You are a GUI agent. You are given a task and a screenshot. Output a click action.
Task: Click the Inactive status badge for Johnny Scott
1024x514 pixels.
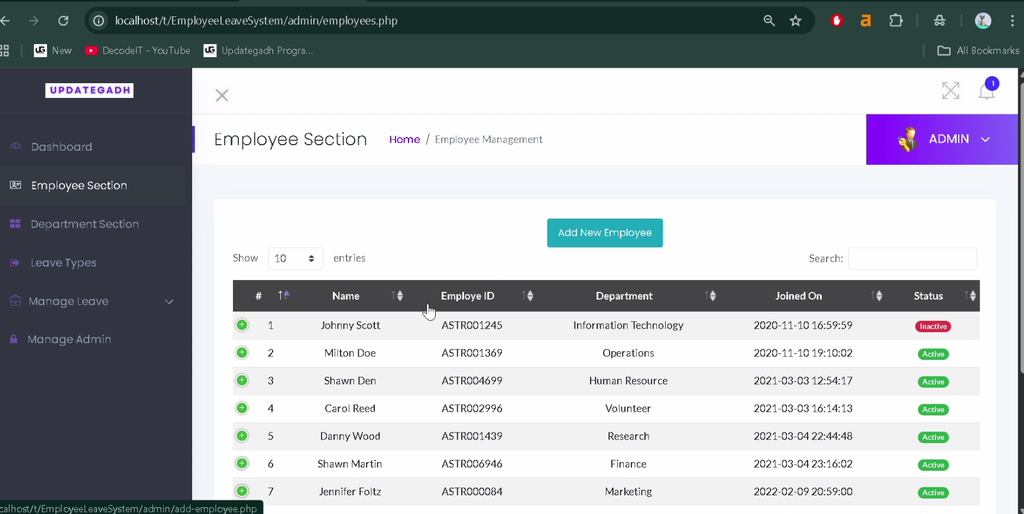click(x=933, y=326)
